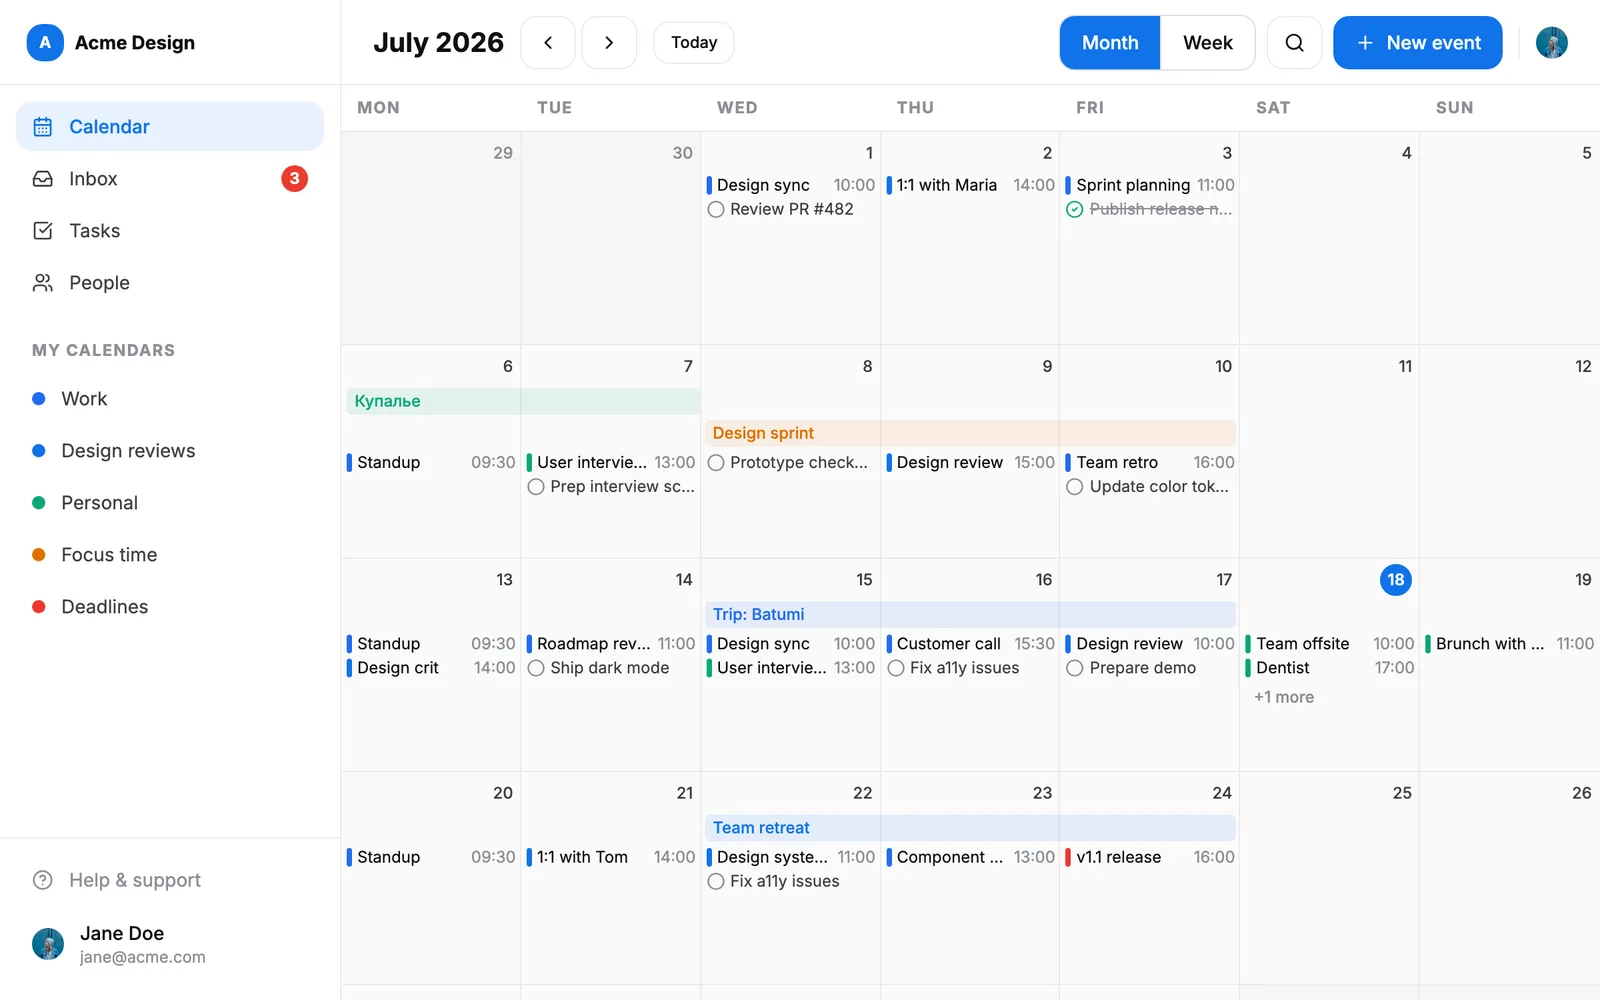Mark Review PR #482 task complete
Screen dimensions: 1600x1000
716,209
